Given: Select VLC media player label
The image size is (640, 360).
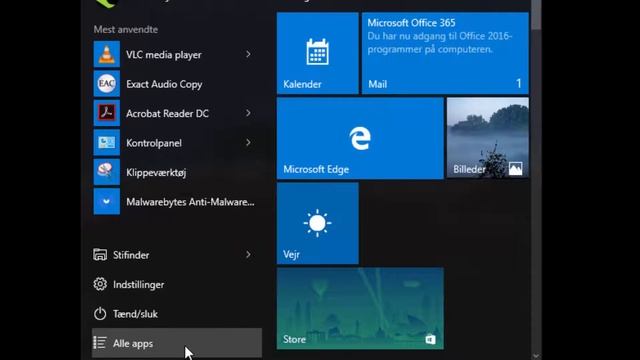Looking at the screenshot, I should click(164, 55).
